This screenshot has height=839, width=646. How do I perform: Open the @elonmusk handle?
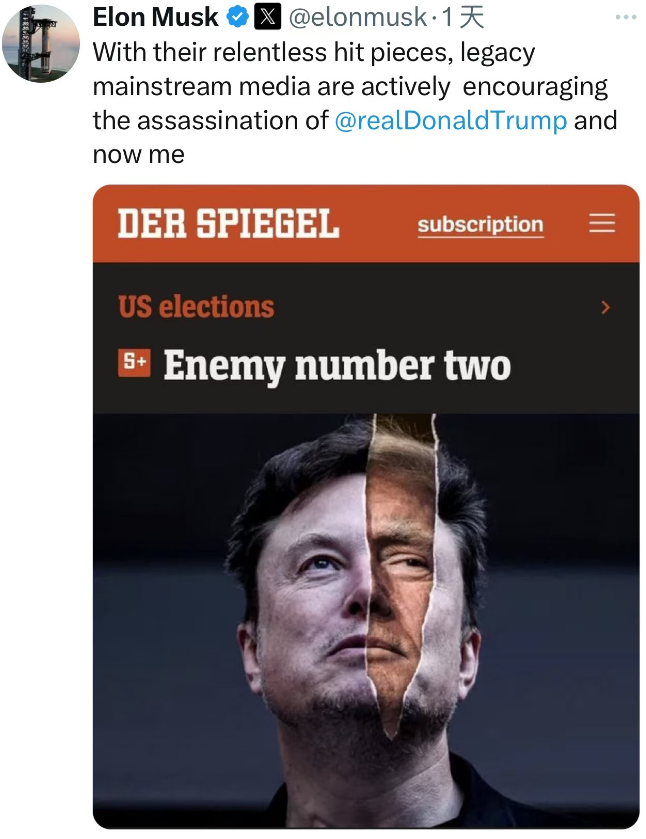point(358,18)
